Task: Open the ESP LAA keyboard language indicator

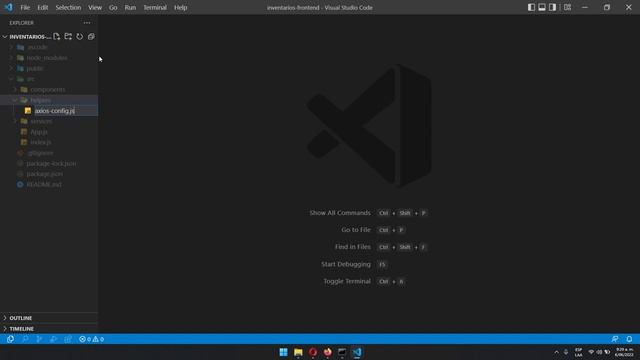Action: (x=578, y=352)
